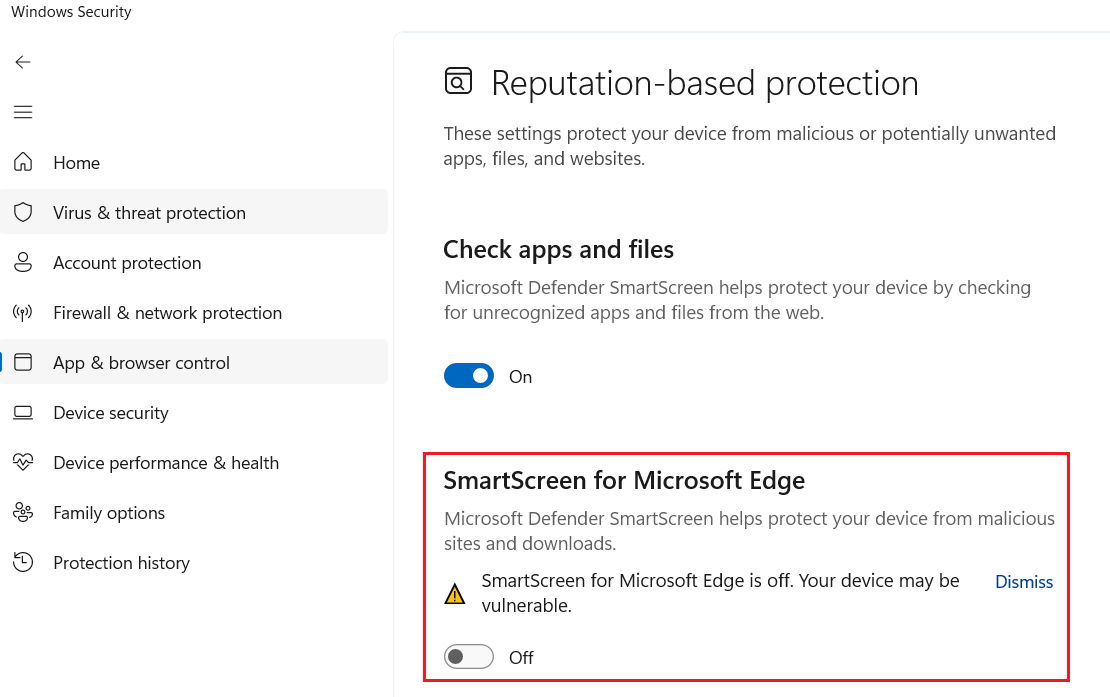Open Virus & threat protection section
The image size is (1110, 697).
coord(194,212)
